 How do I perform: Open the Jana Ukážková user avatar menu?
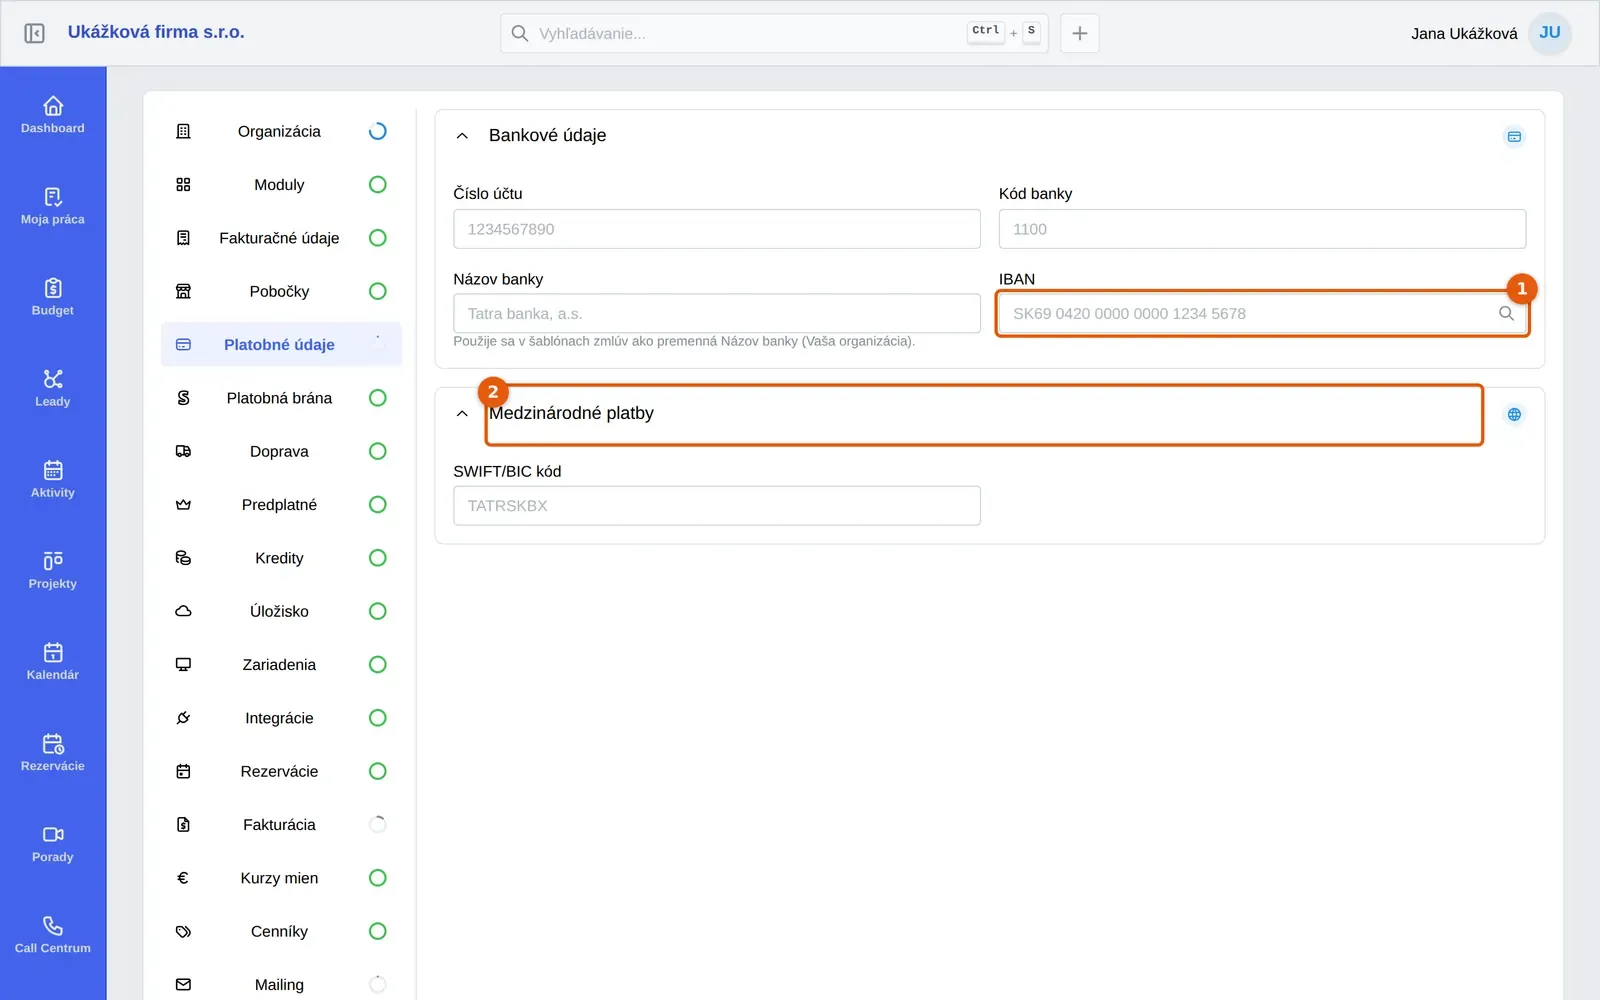click(1550, 33)
